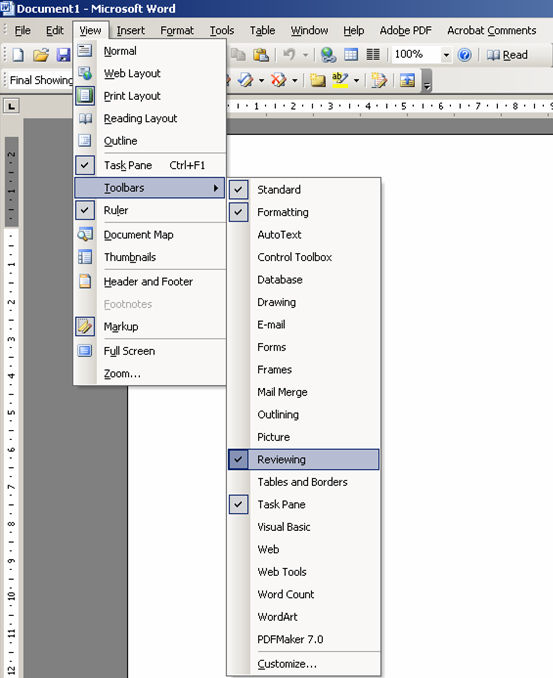Open the Edit menu
Image resolution: width=553 pixels, height=678 pixels.
pos(54,31)
